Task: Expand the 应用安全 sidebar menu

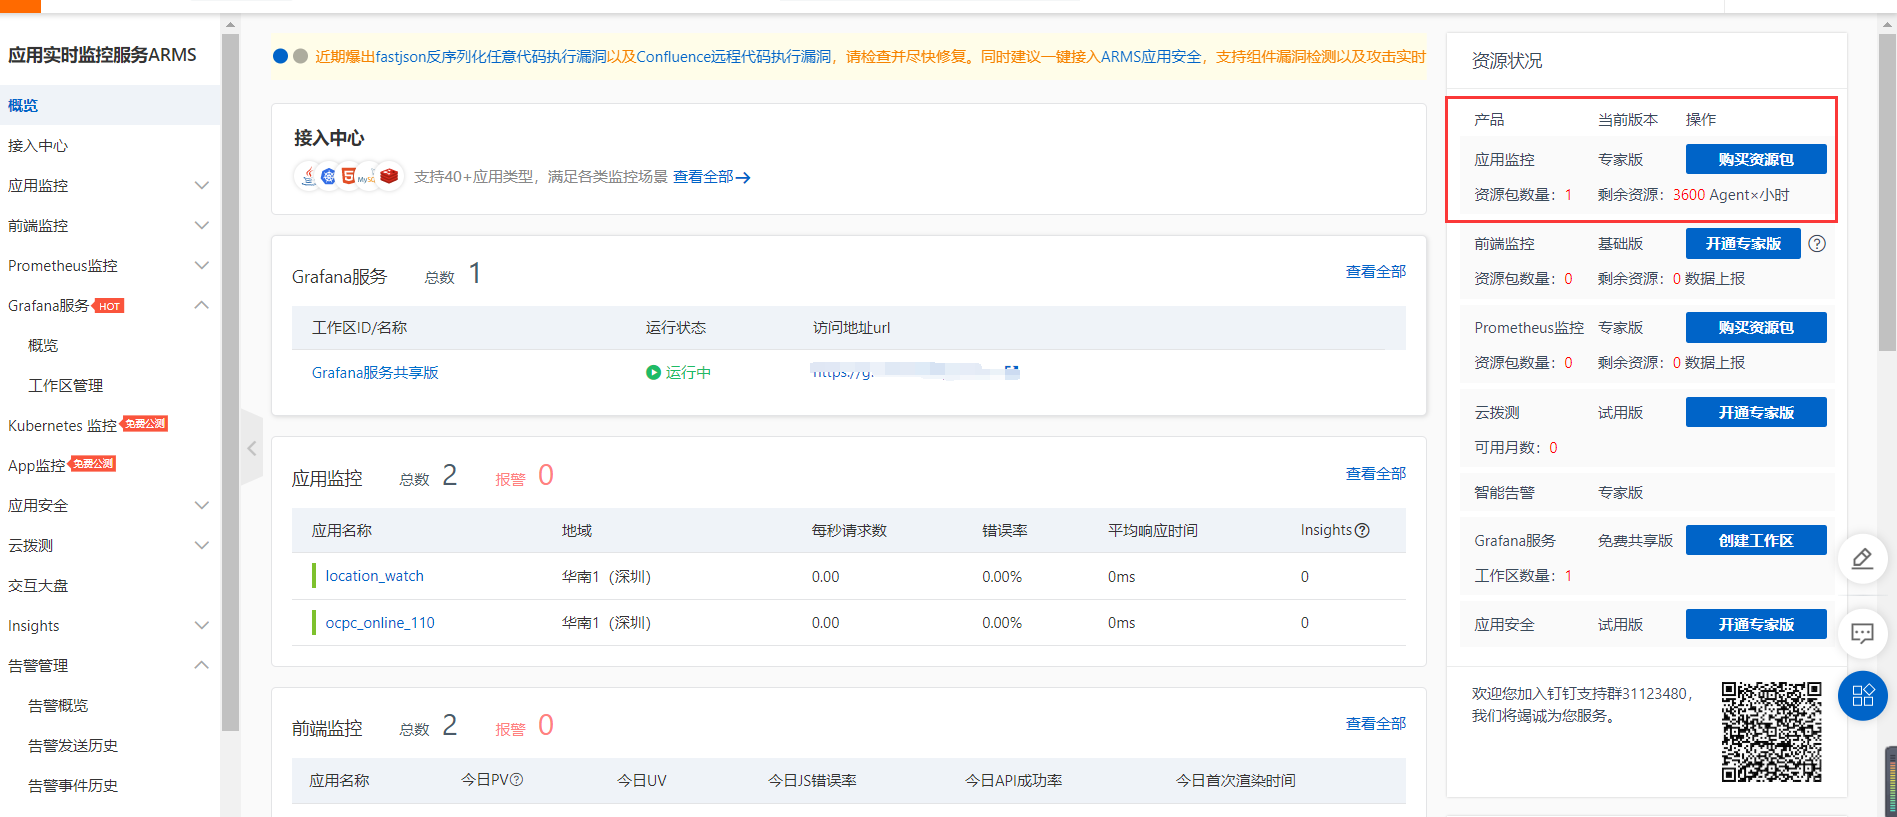Action: (202, 505)
